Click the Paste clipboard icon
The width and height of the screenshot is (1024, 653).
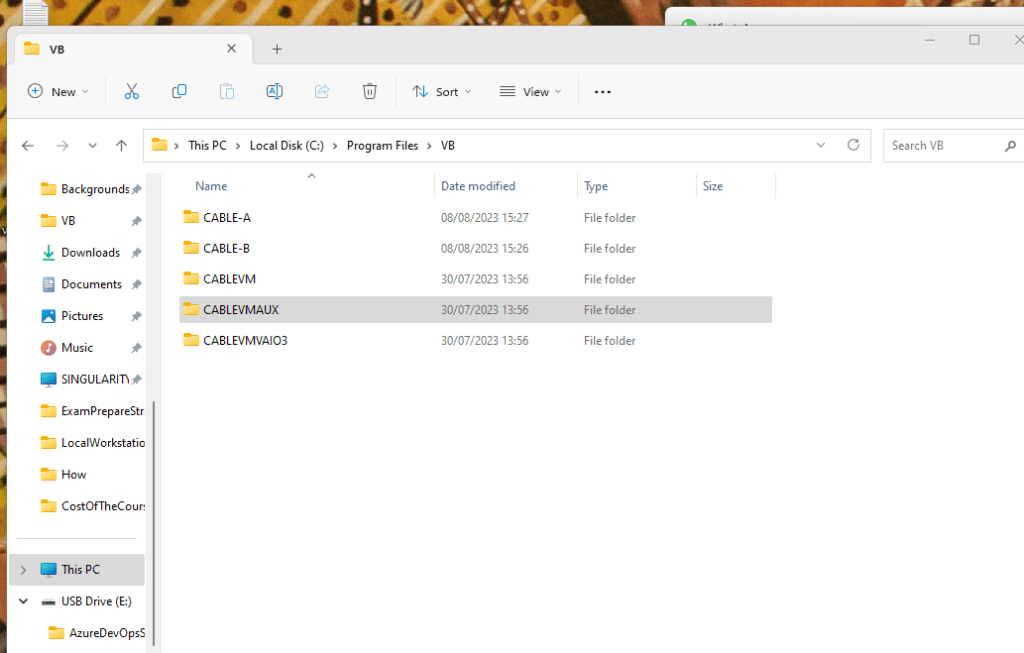(227, 91)
